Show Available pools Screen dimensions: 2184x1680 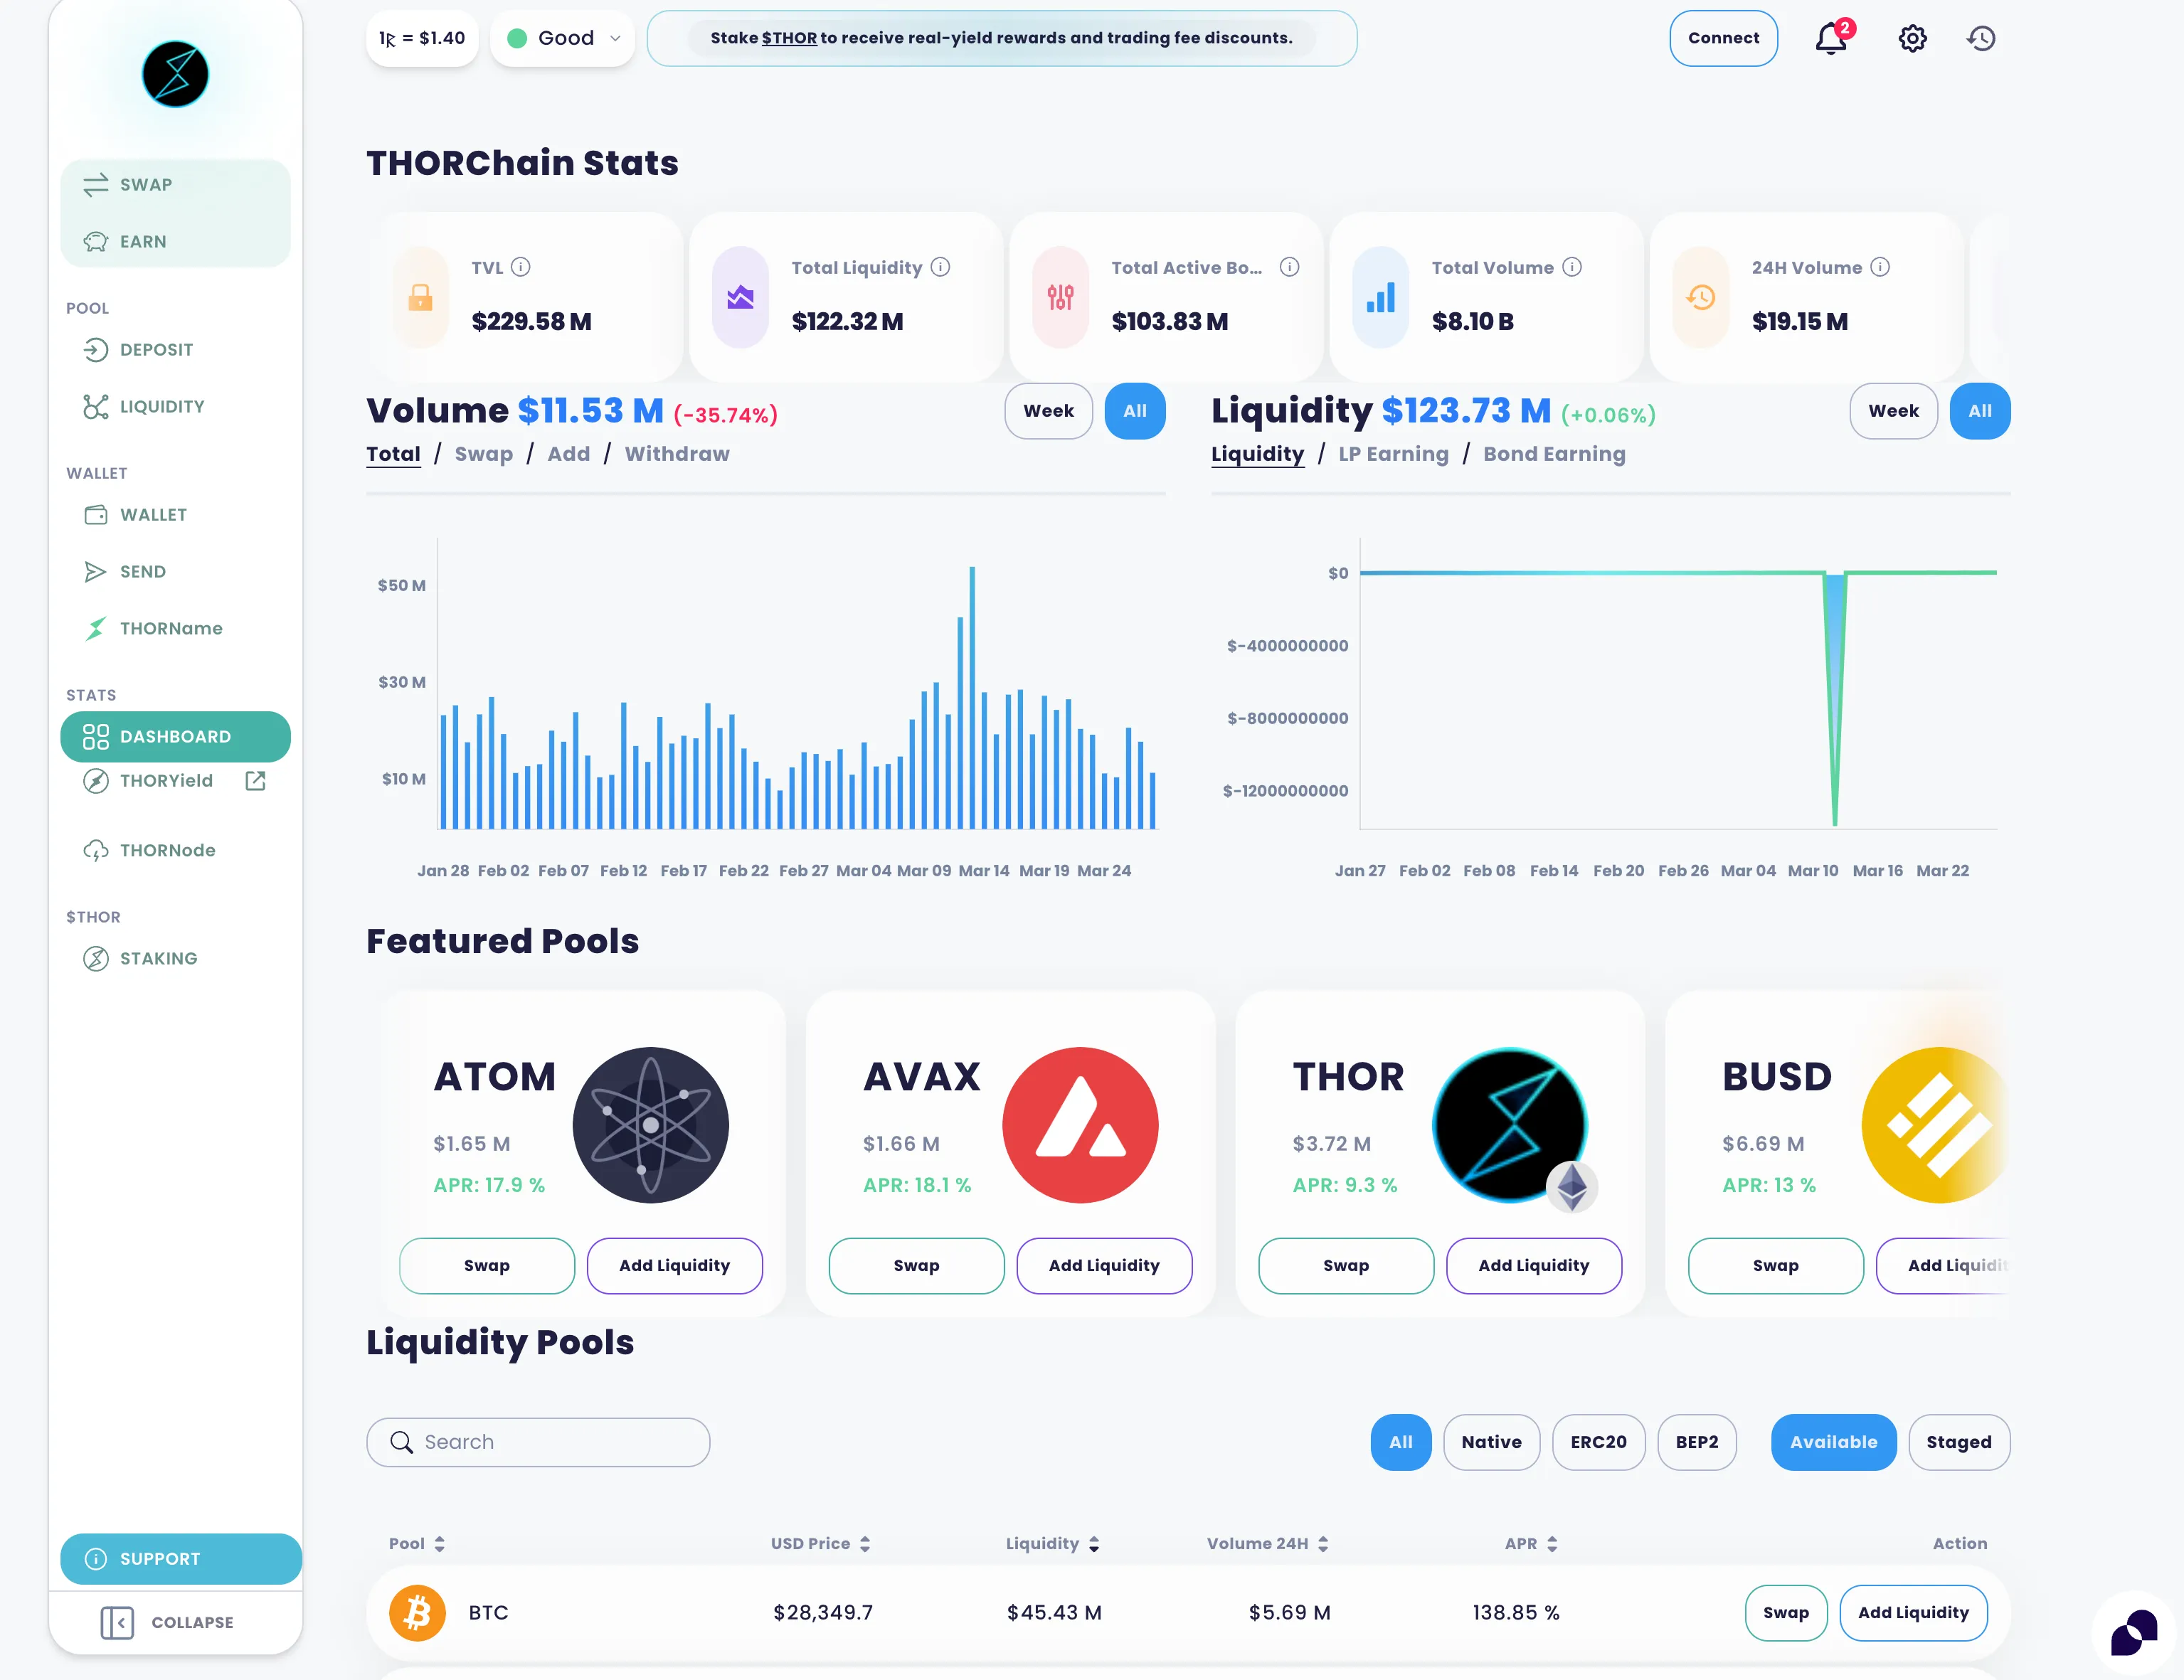coord(1833,1442)
